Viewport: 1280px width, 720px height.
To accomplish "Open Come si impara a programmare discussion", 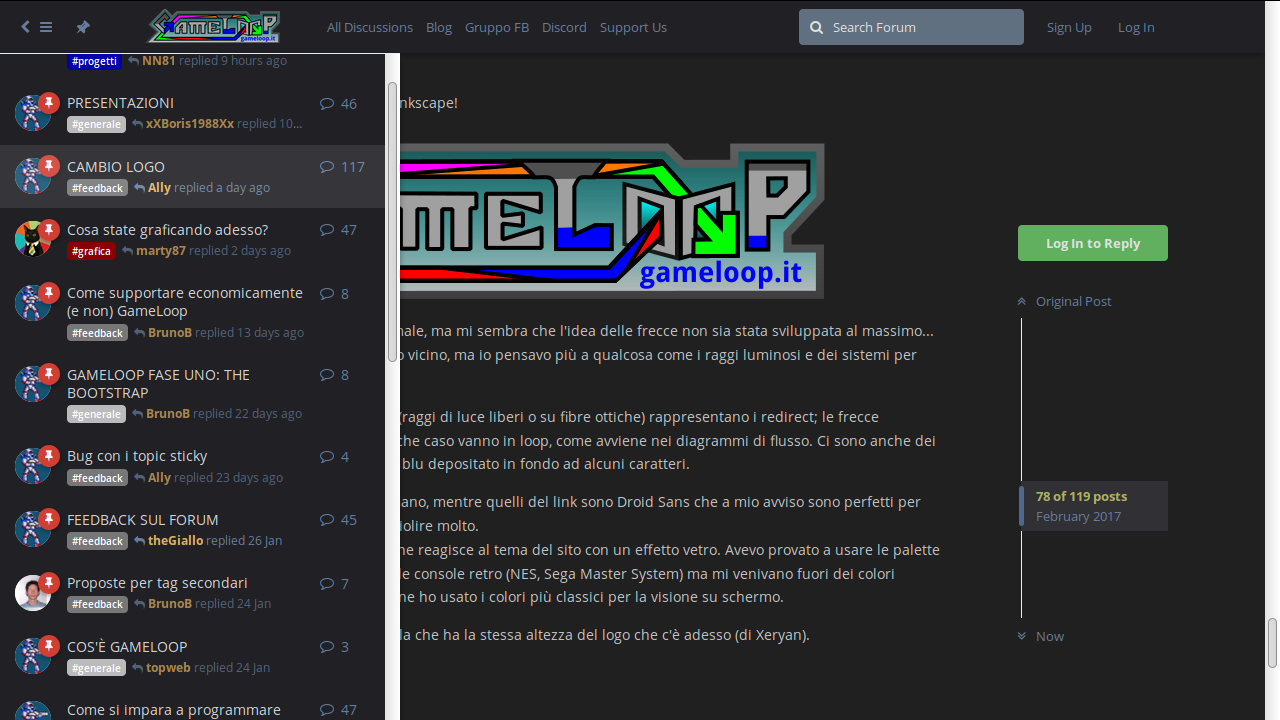I will 174,710.
